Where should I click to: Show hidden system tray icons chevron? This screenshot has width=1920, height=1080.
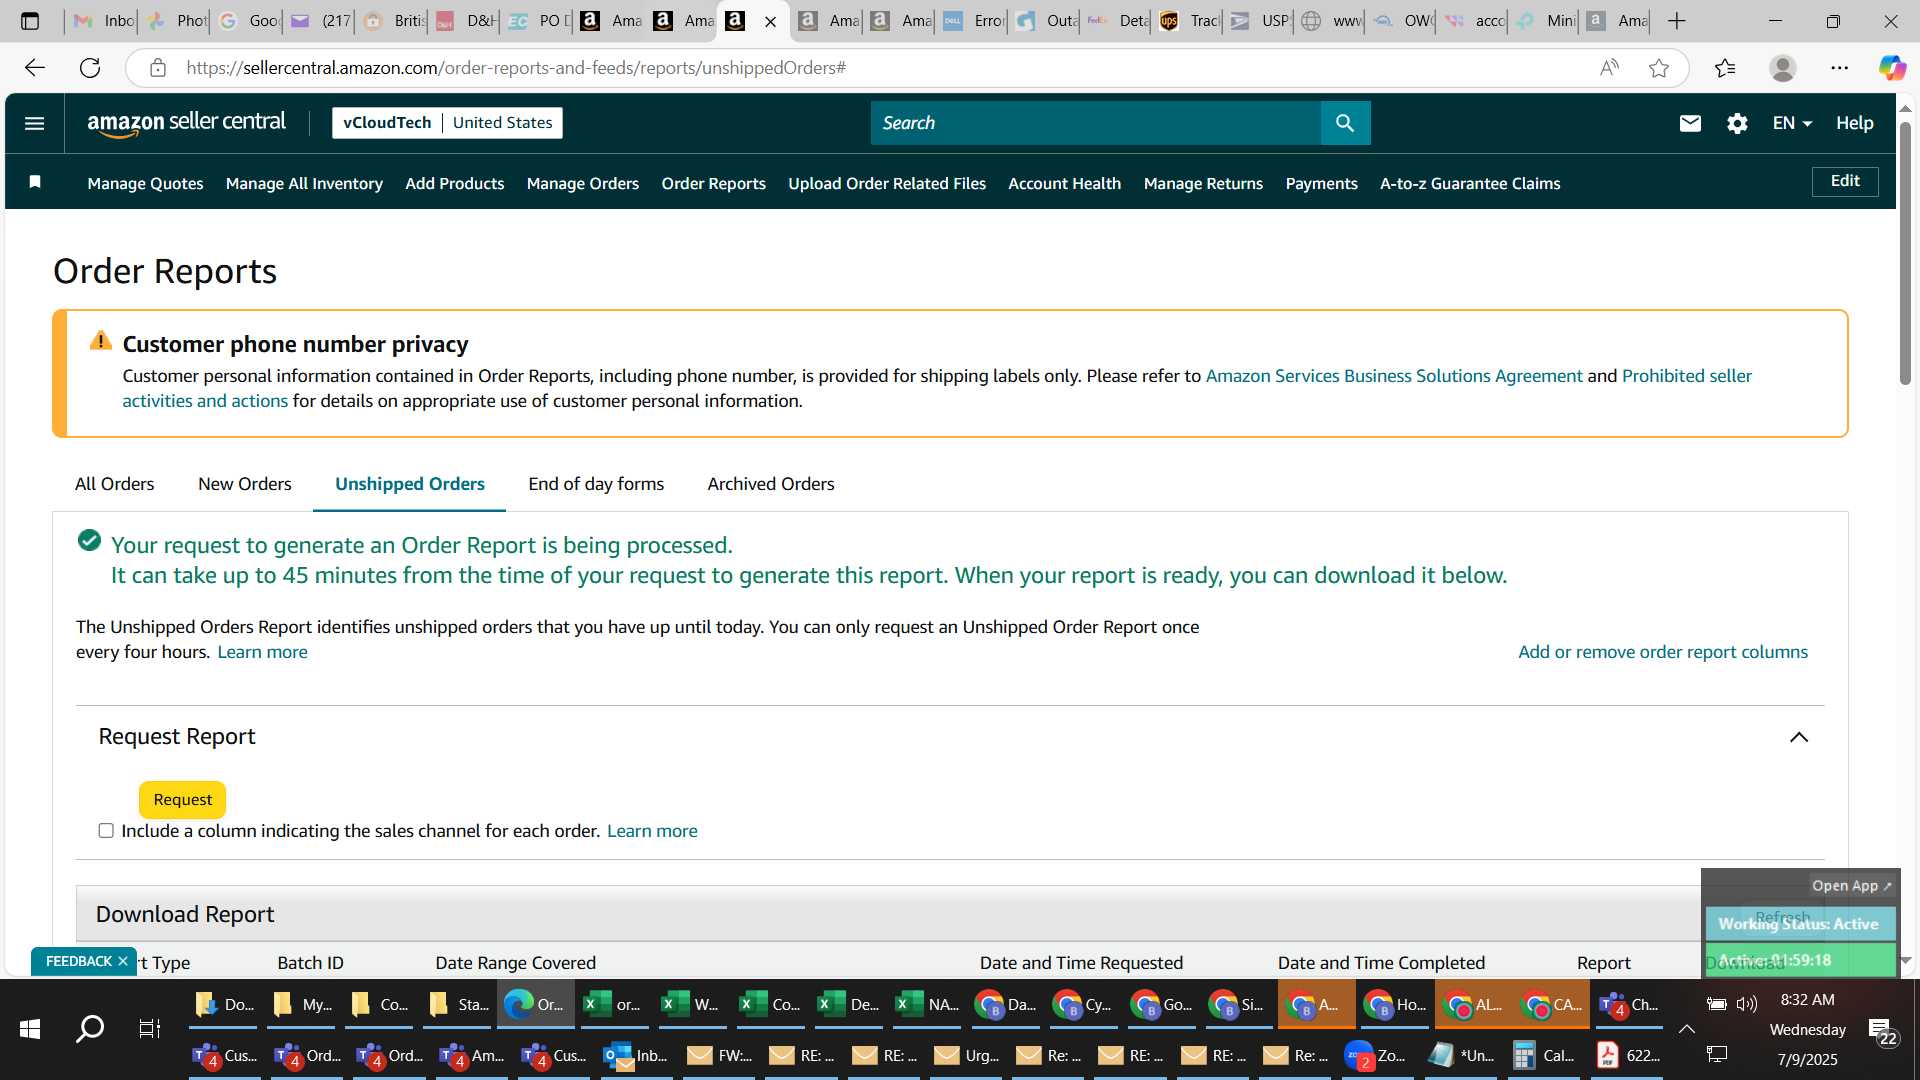click(1686, 1029)
